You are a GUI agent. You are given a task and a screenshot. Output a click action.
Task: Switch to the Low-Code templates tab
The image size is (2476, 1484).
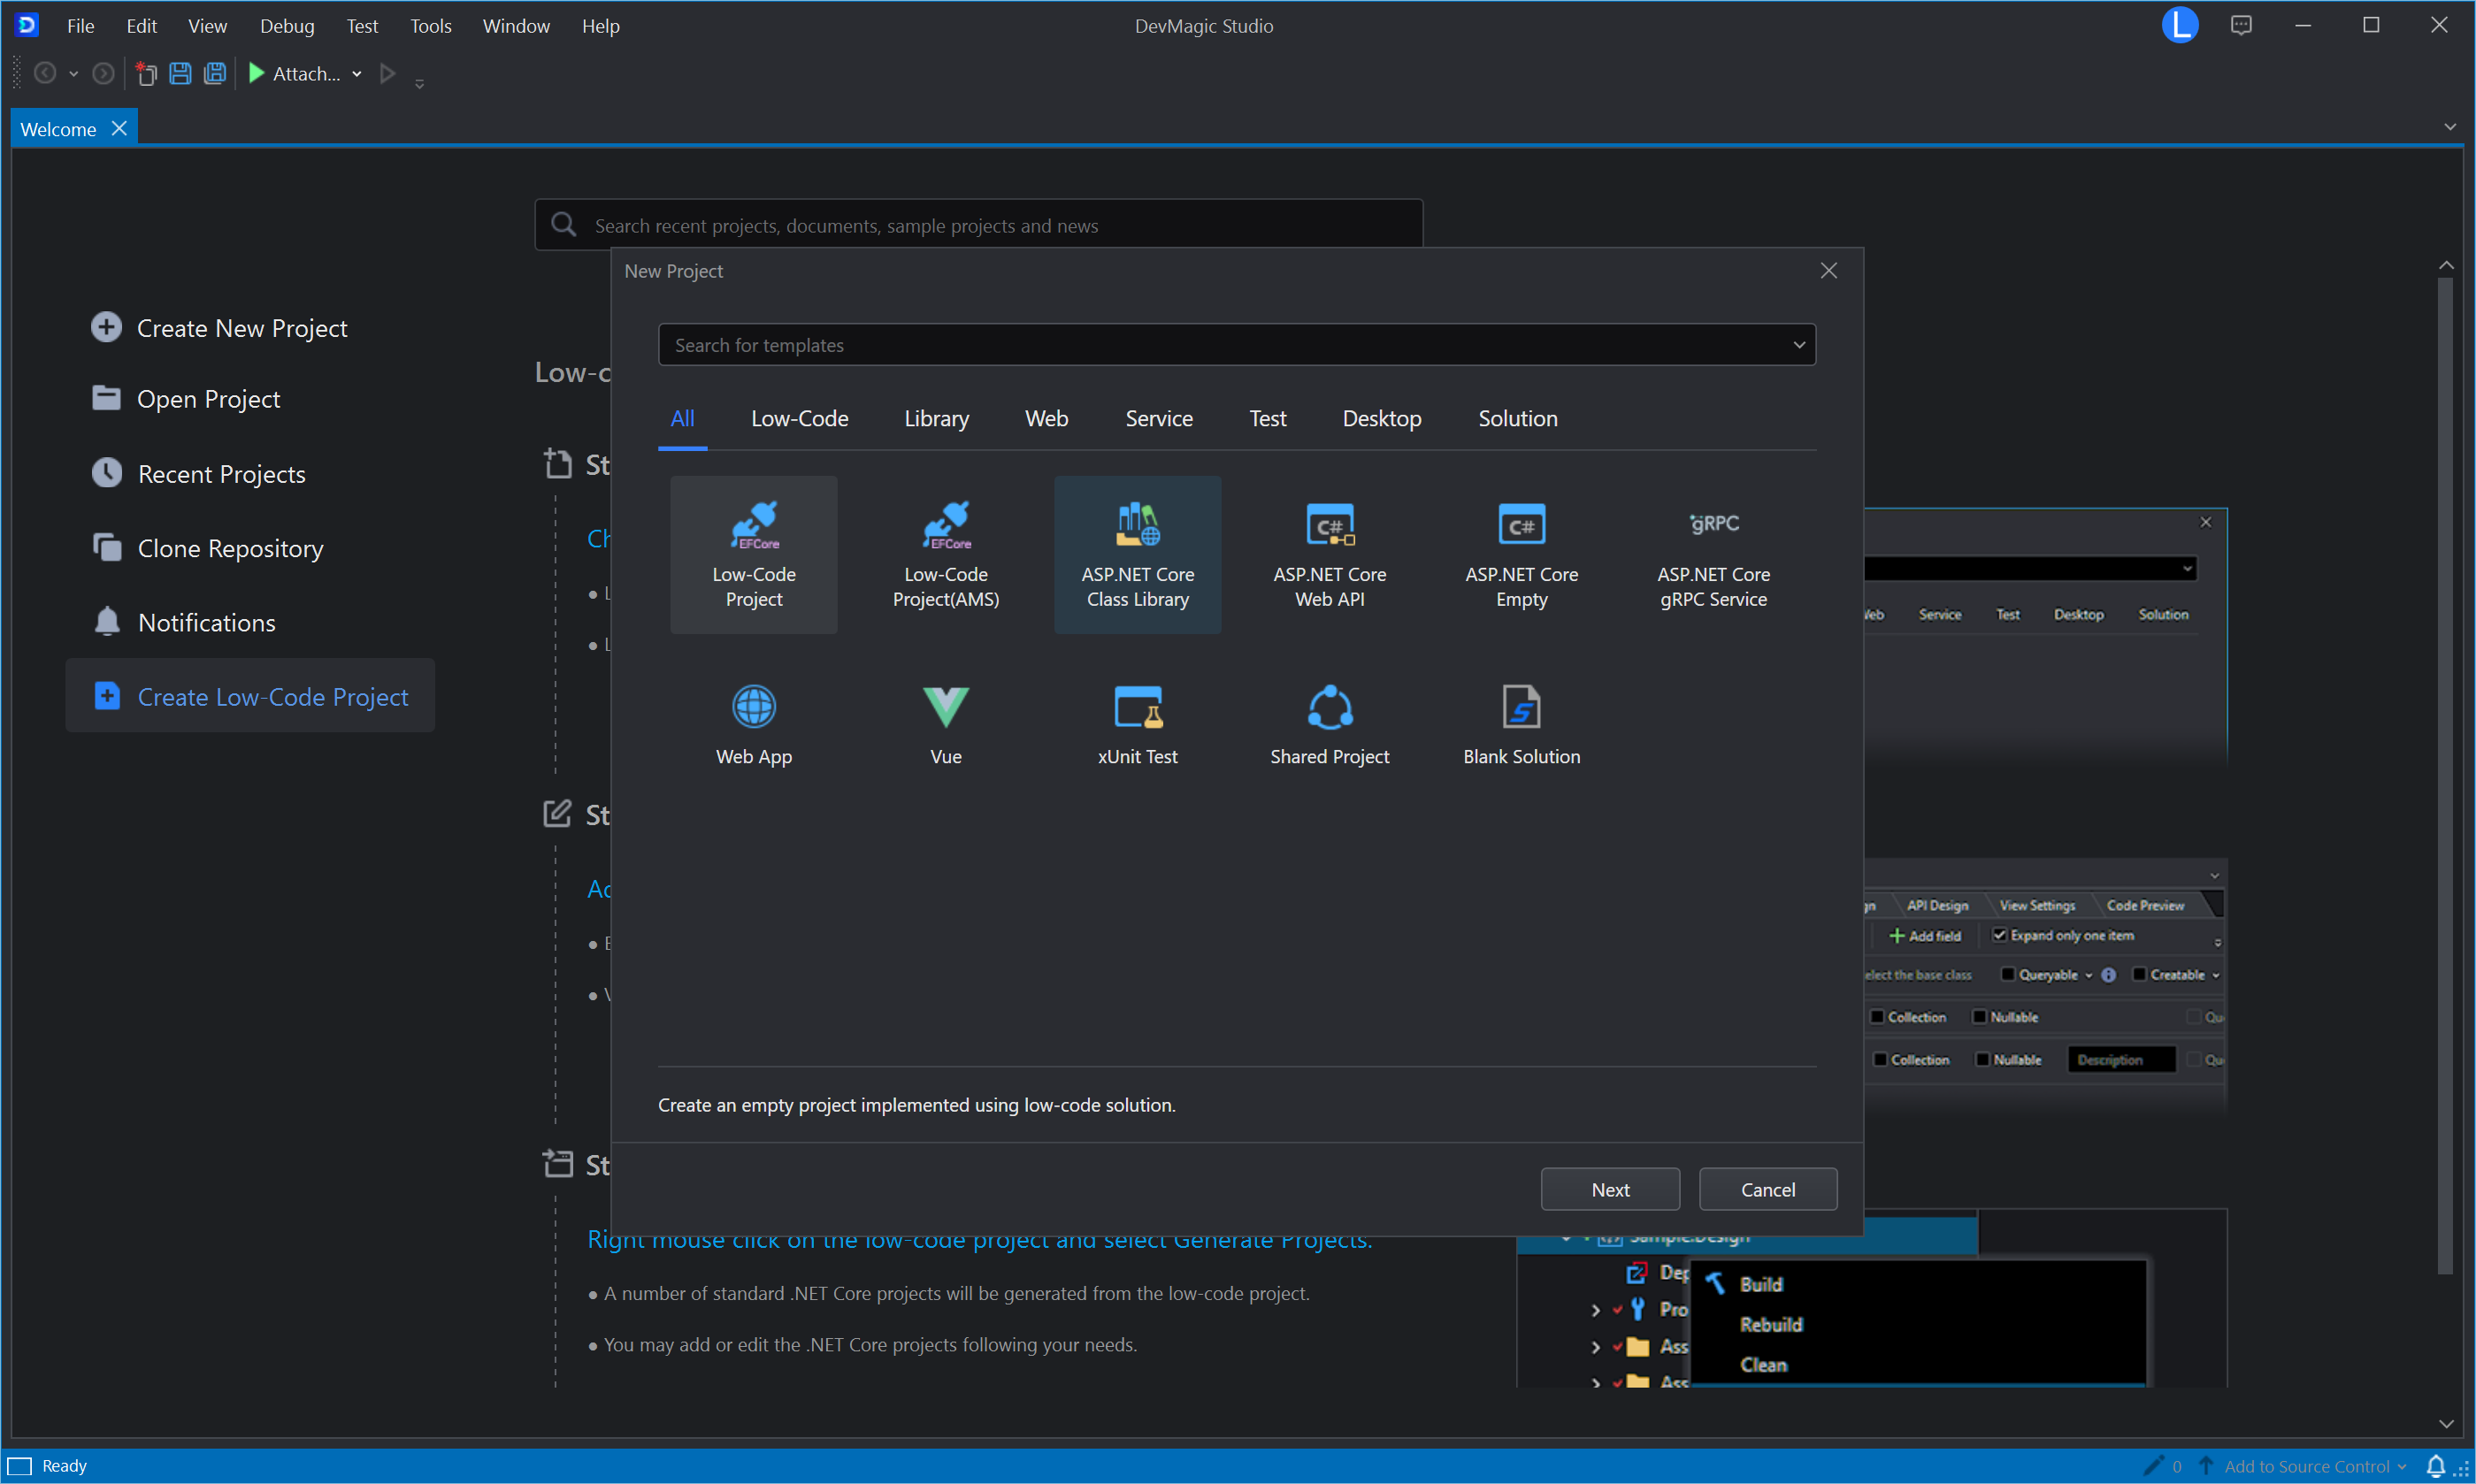click(x=799, y=418)
